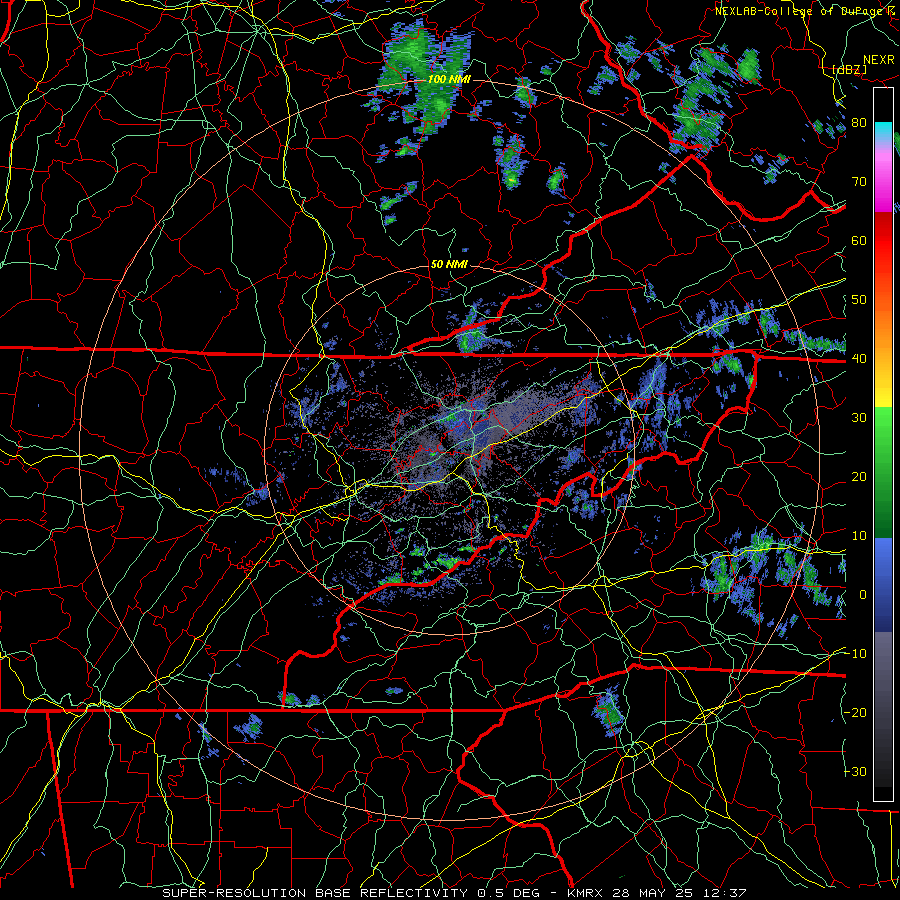
Task: Click the 10 value on dBZ scale
Action: pos(859,536)
